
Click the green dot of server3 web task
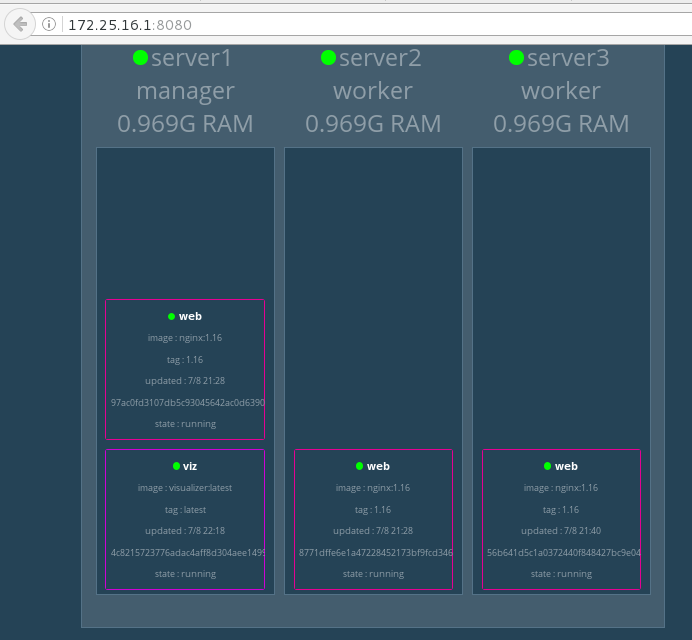(x=547, y=466)
